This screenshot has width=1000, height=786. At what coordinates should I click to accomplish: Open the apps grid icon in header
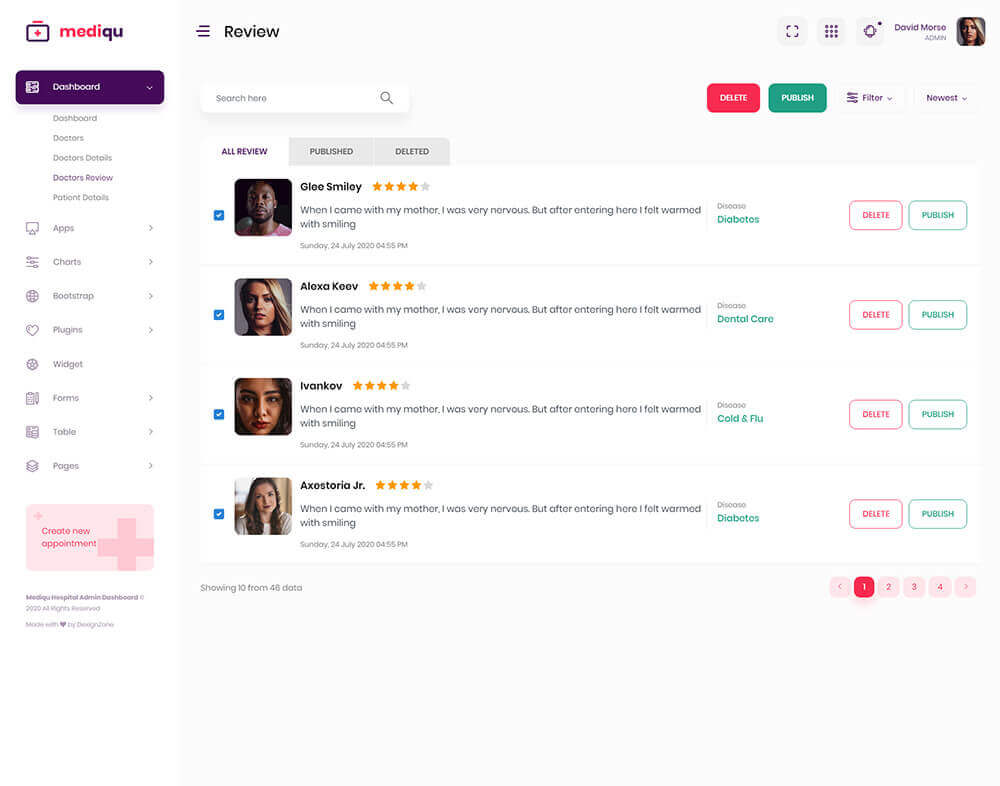(831, 31)
